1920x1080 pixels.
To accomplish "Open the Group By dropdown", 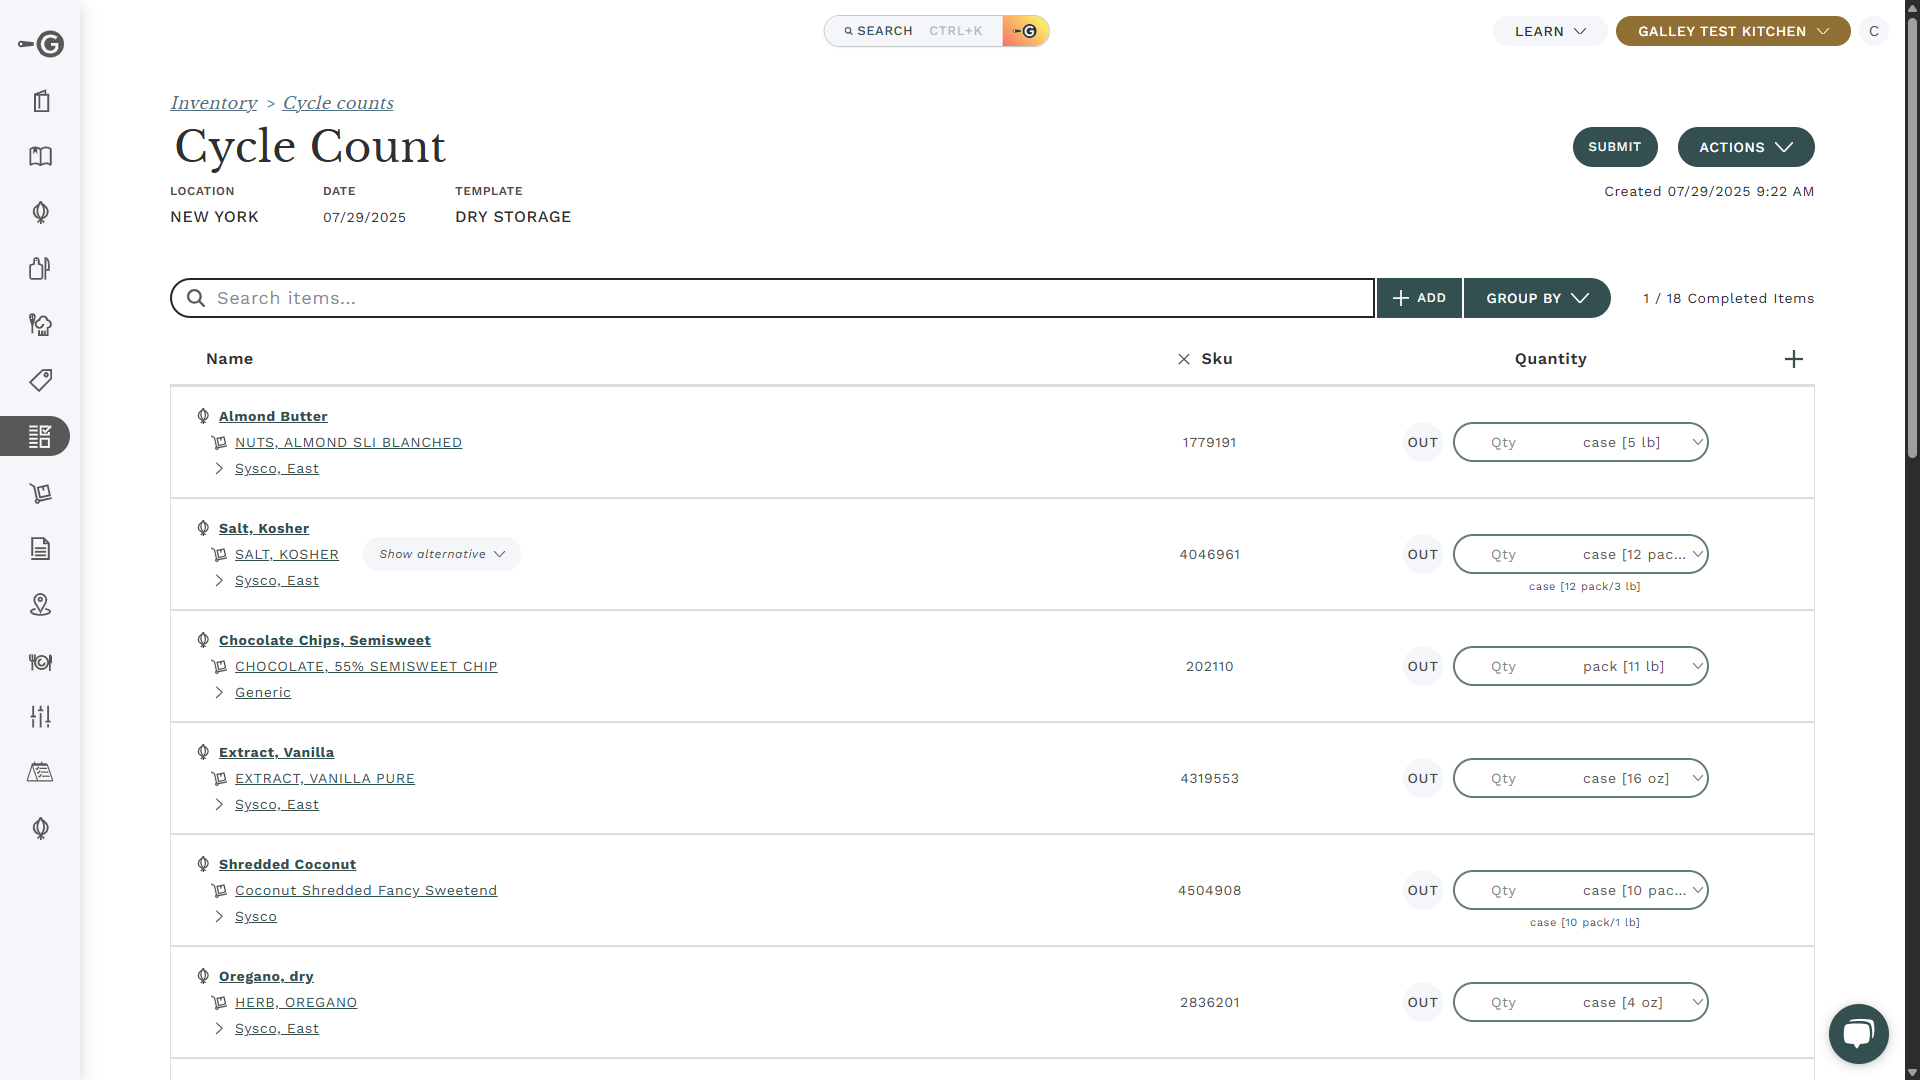I will point(1536,298).
